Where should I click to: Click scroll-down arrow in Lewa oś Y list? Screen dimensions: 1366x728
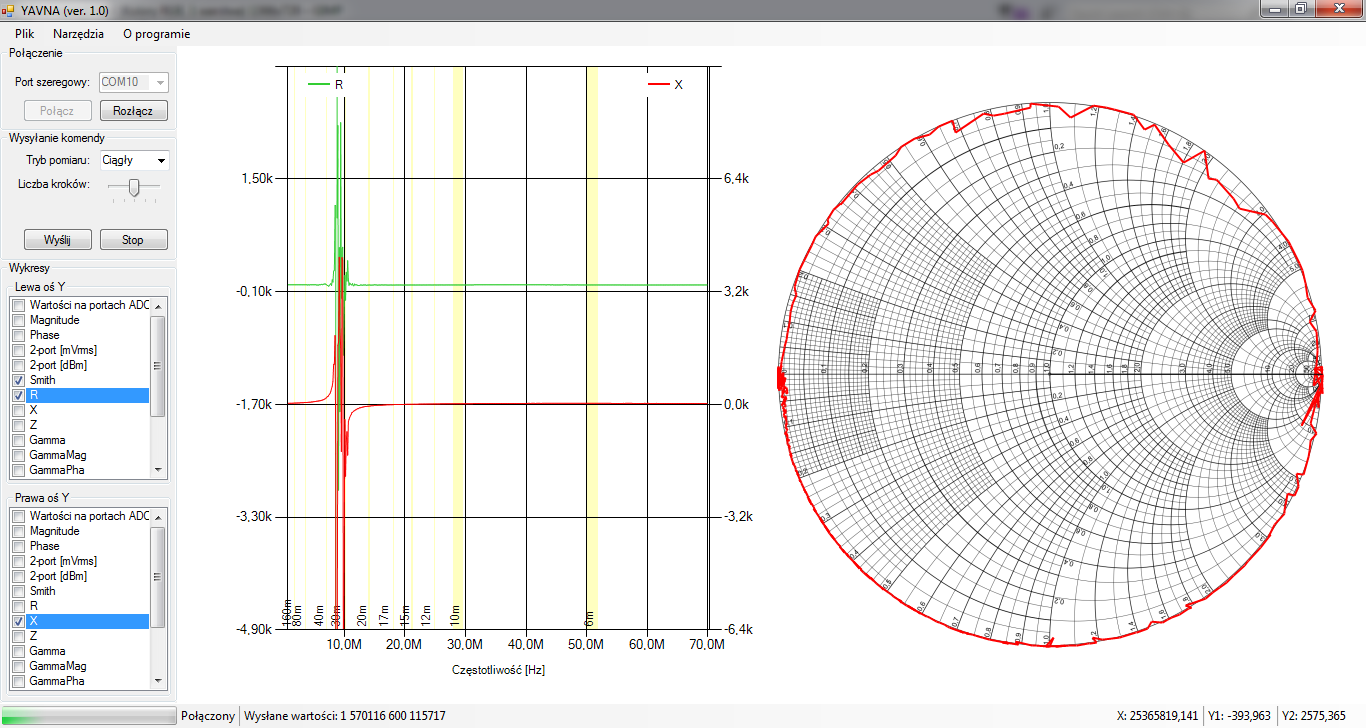pyautogui.click(x=157, y=469)
